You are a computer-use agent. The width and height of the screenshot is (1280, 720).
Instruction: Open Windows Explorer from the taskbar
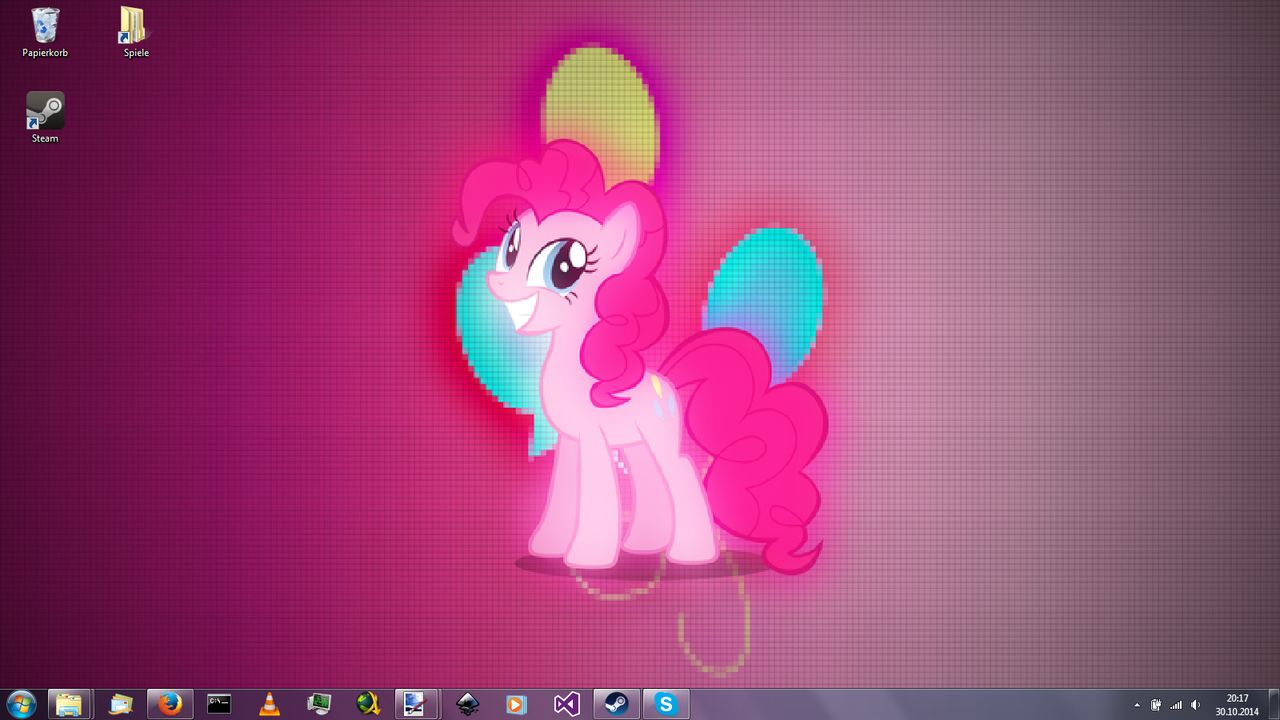tap(69, 704)
